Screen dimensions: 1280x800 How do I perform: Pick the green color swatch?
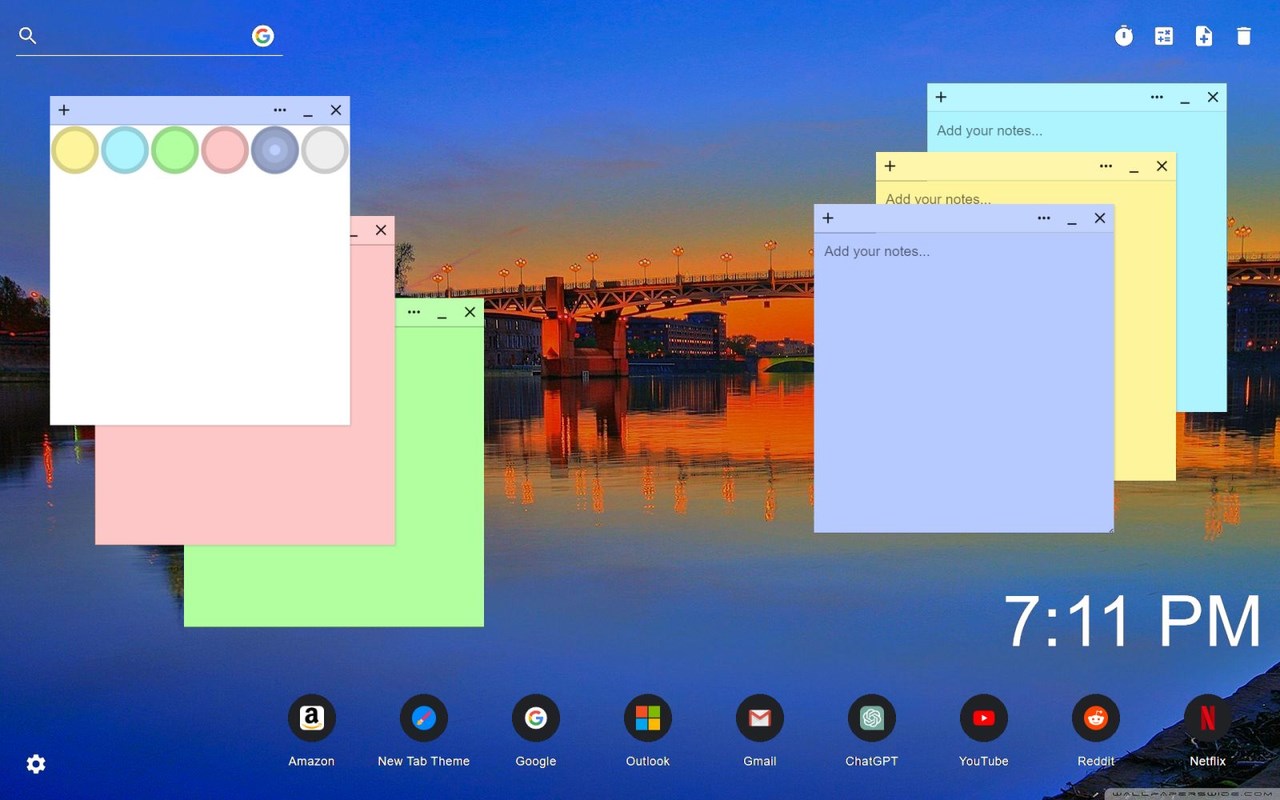[x=175, y=150]
